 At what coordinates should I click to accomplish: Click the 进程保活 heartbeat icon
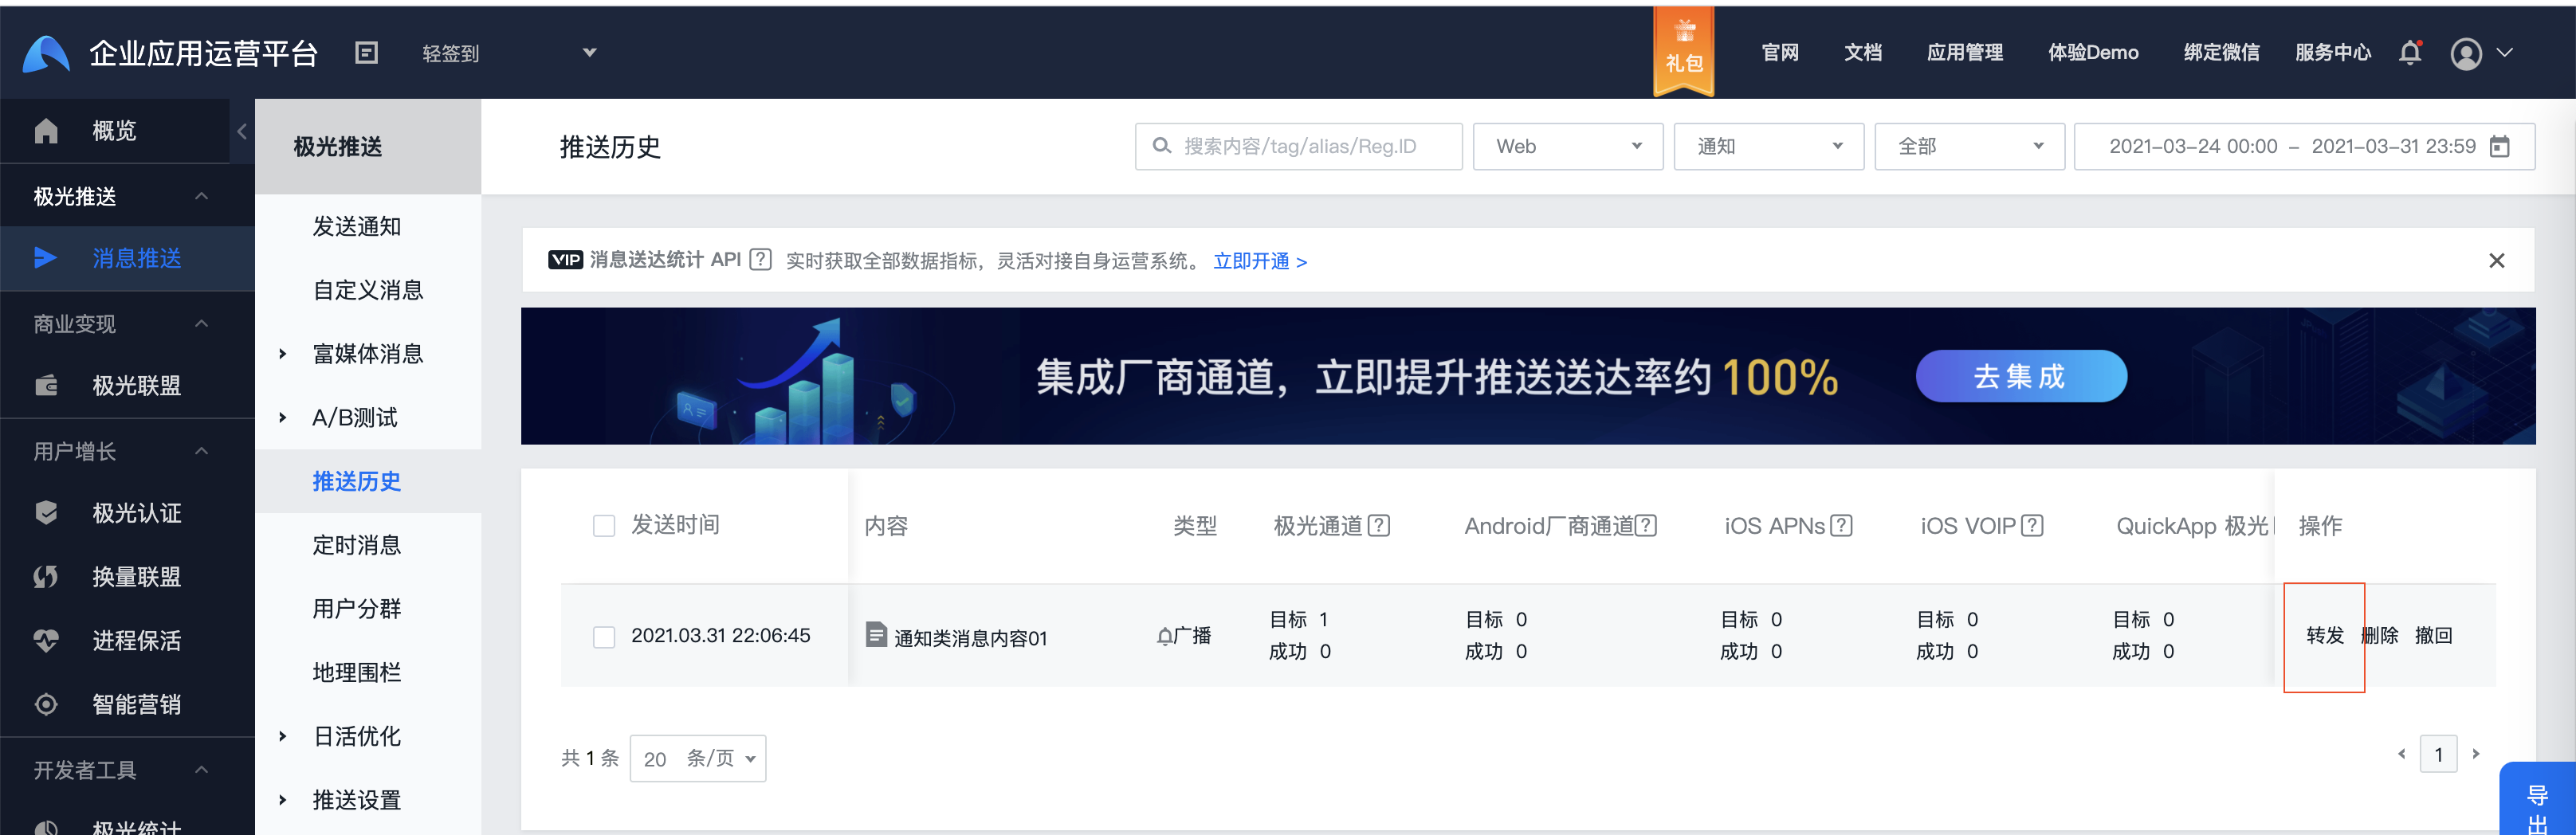[46, 640]
